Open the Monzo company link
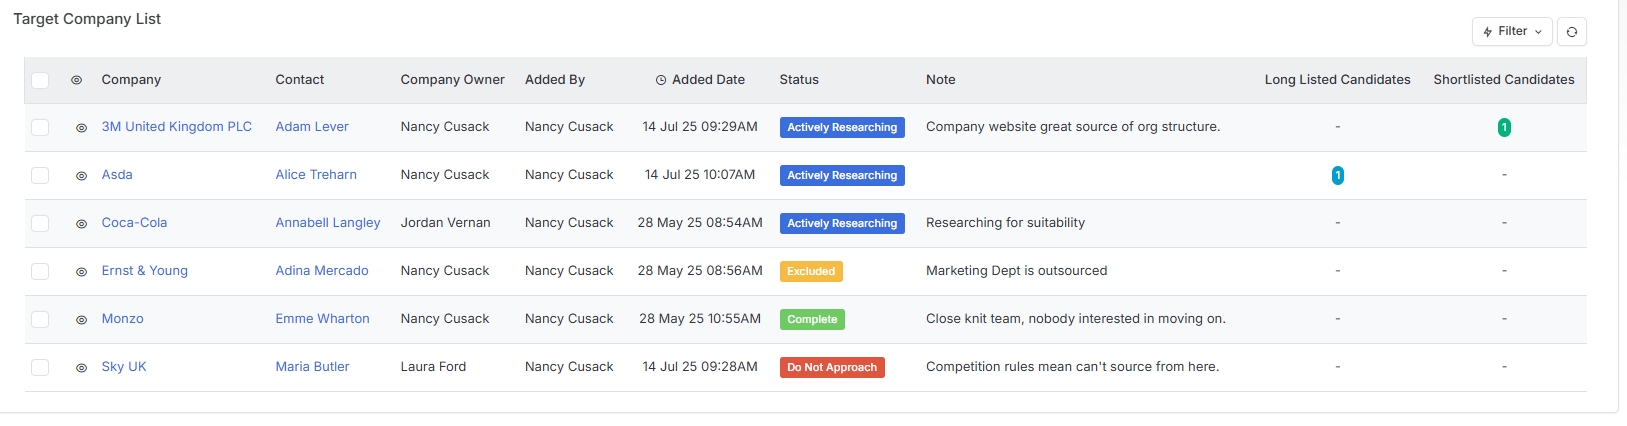Screen dimensions: 1627x426 click(x=123, y=319)
